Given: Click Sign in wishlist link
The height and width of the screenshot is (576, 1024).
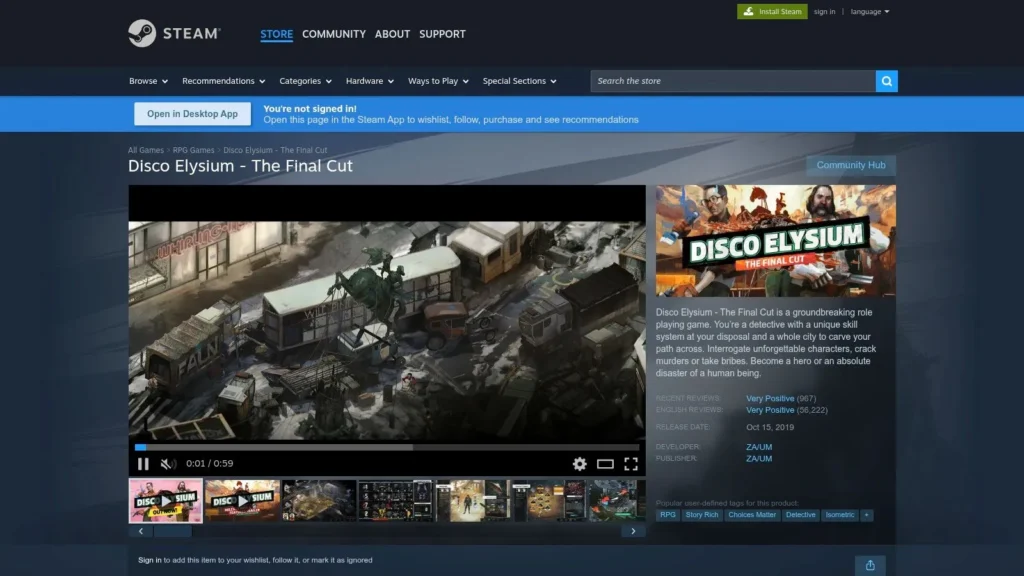Looking at the screenshot, I should point(150,560).
